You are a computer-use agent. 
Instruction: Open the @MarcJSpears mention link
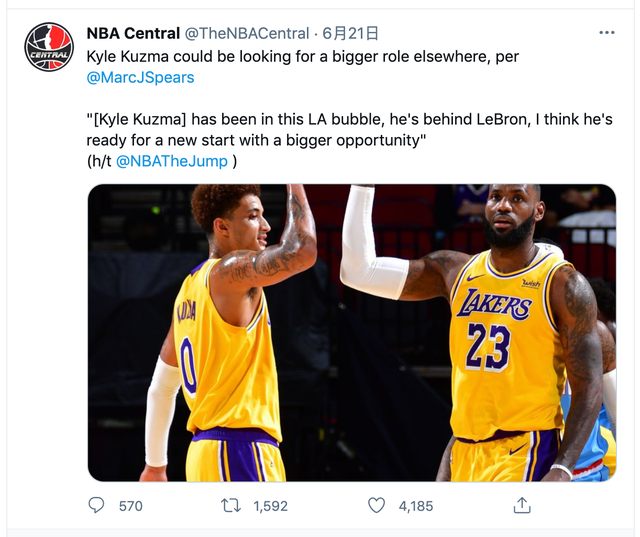[x=141, y=77]
